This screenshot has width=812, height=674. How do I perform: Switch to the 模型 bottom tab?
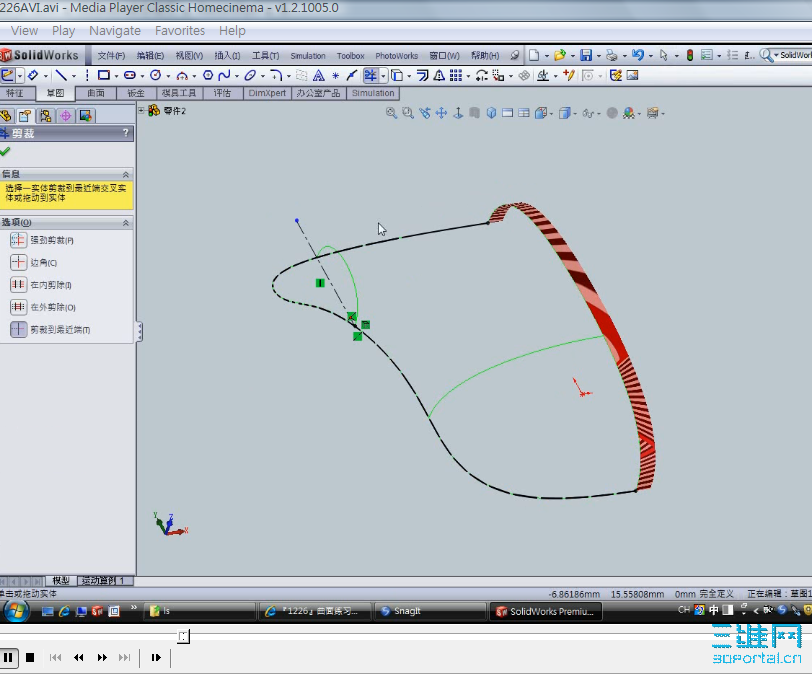(x=61, y=581)
